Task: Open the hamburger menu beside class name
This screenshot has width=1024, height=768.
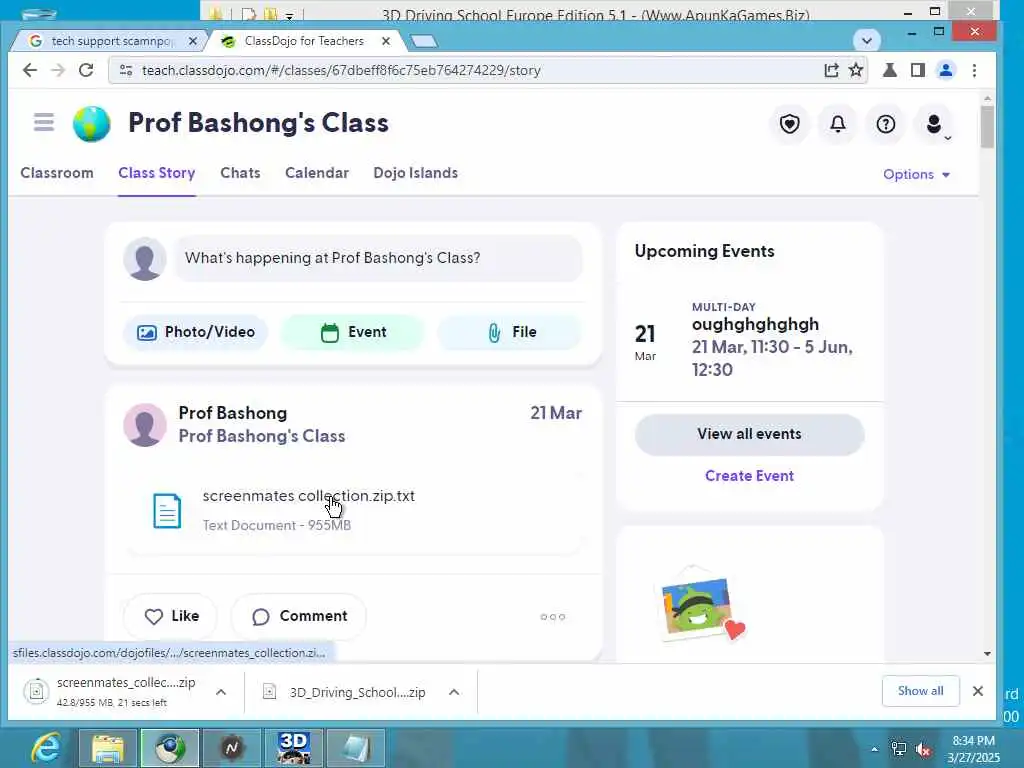Action: [44, 122]
